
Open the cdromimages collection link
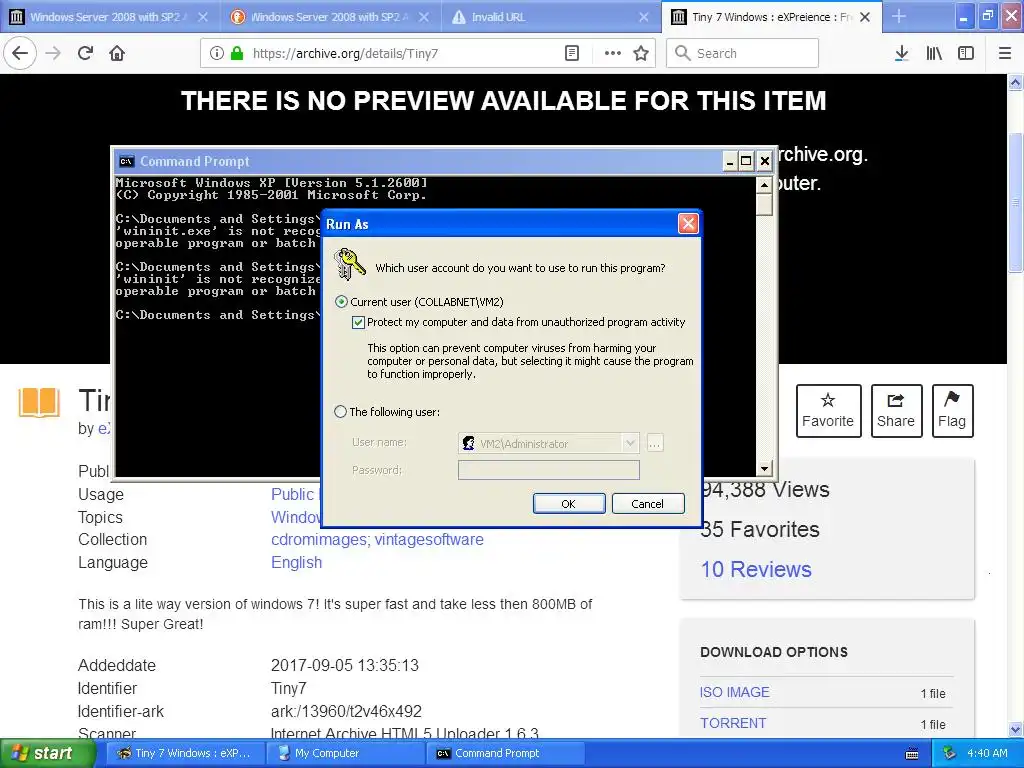[x=320, y=539]
